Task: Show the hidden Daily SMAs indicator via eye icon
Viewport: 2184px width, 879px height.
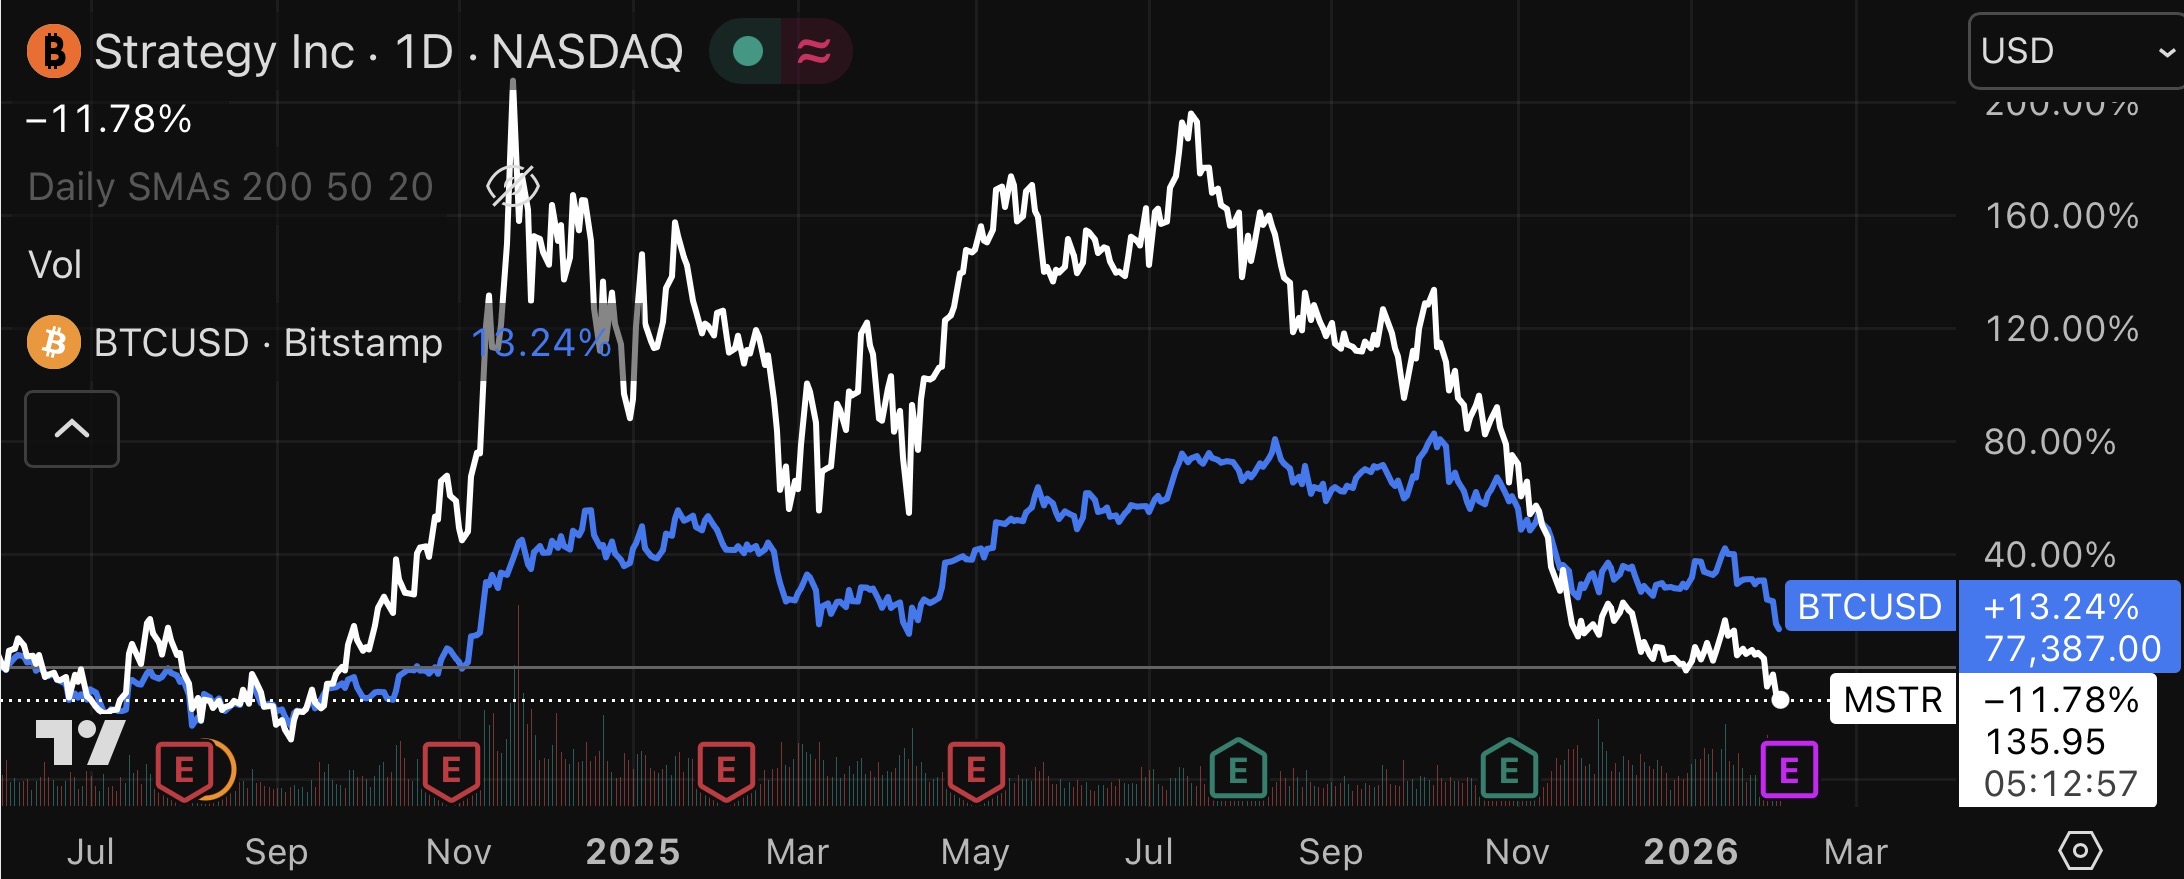Action: (512, 186)
